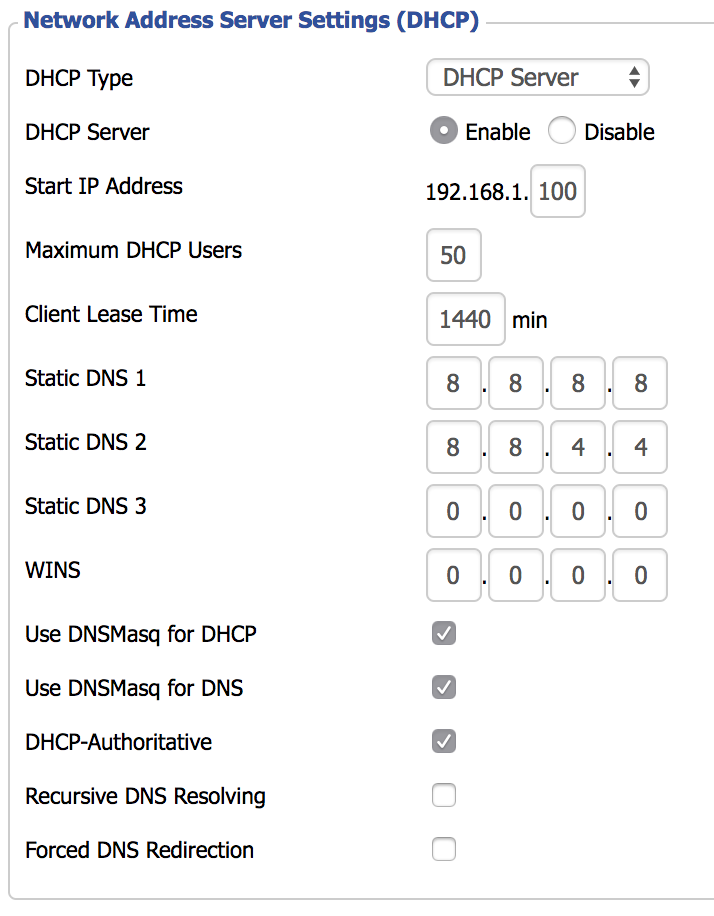Select the Disable DHCP Server radio button
The height and width of the screenshot is (916, 714).
click(x=562, y=132)
